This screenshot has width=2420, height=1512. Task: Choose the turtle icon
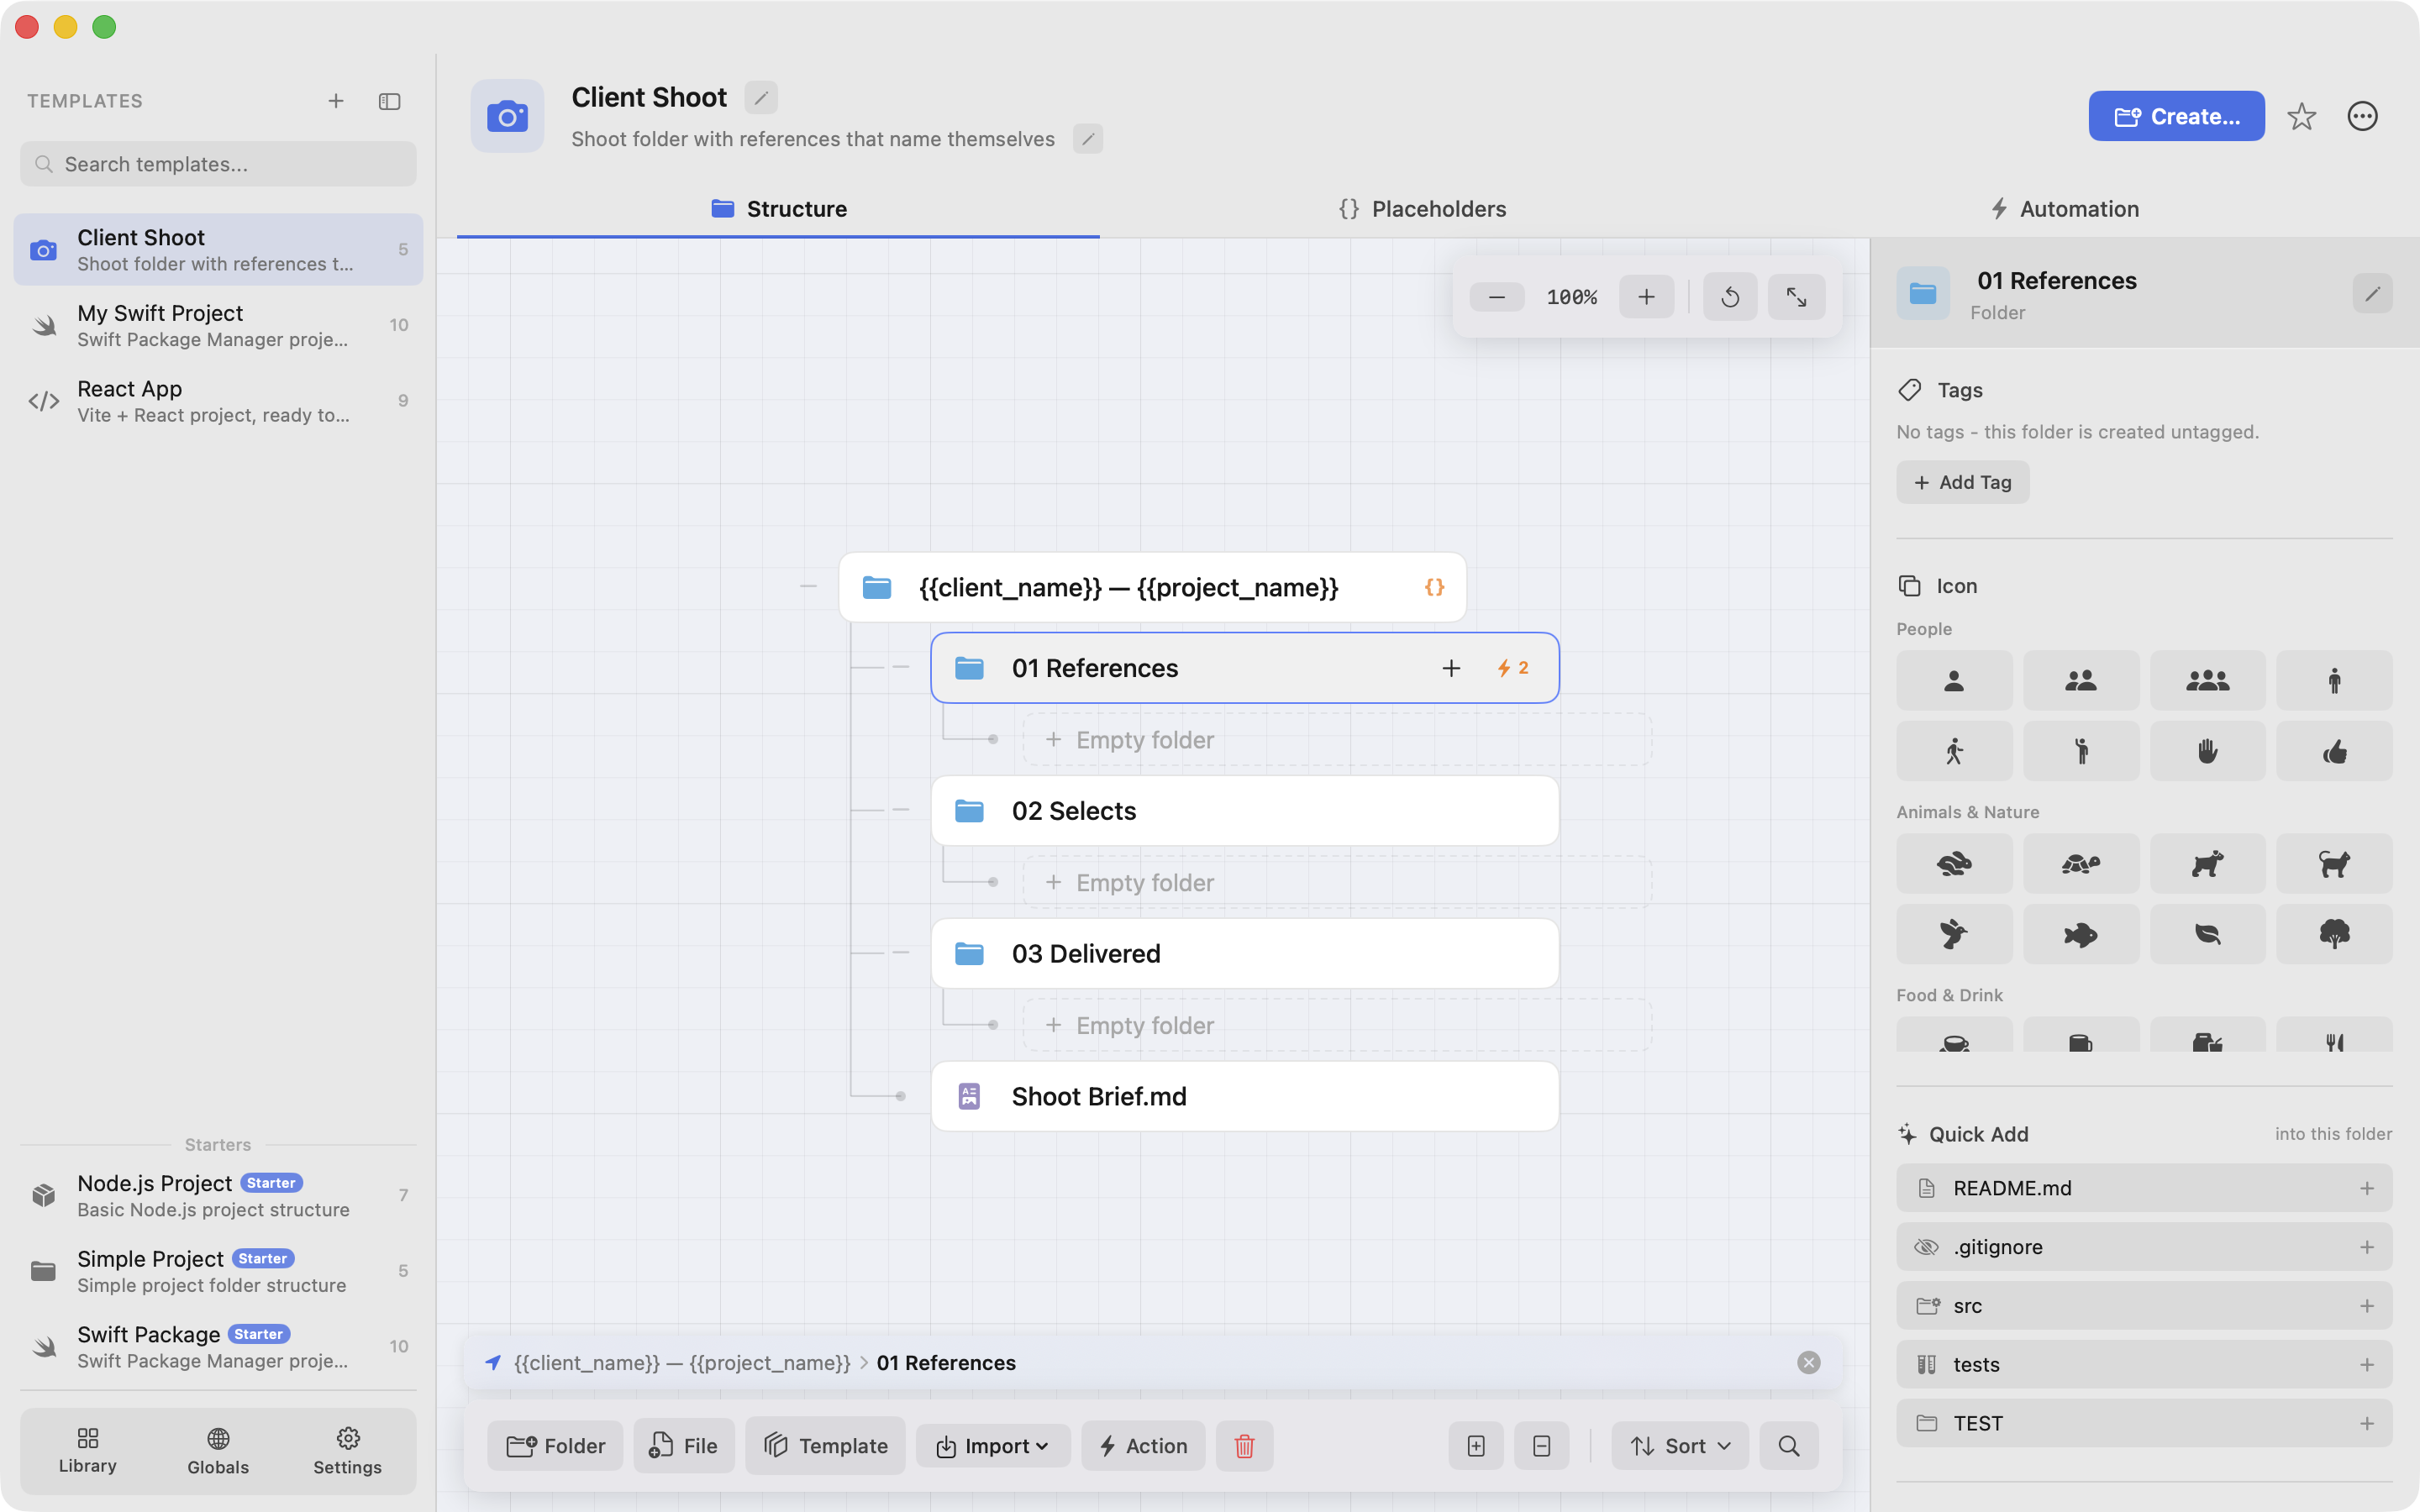pyautogui.click(x=2081, y=864)
